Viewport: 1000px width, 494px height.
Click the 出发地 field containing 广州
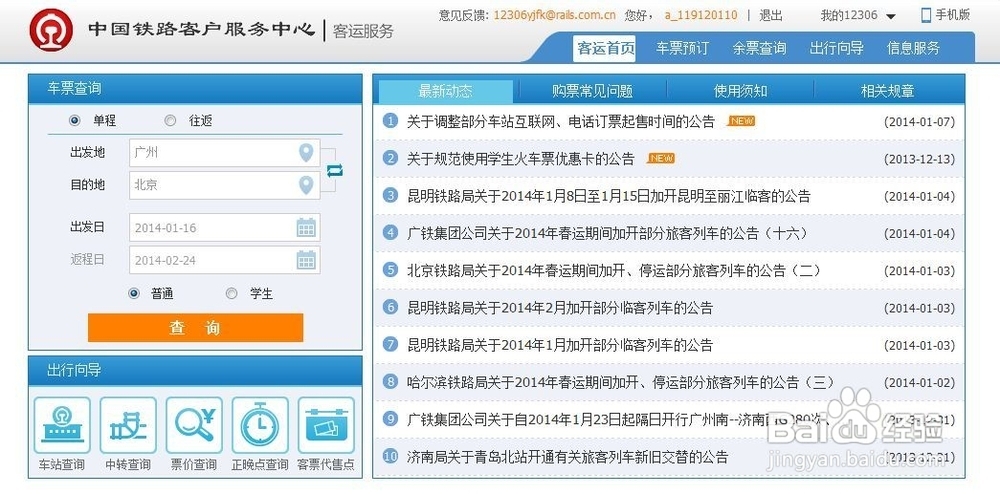coord(224,153)
